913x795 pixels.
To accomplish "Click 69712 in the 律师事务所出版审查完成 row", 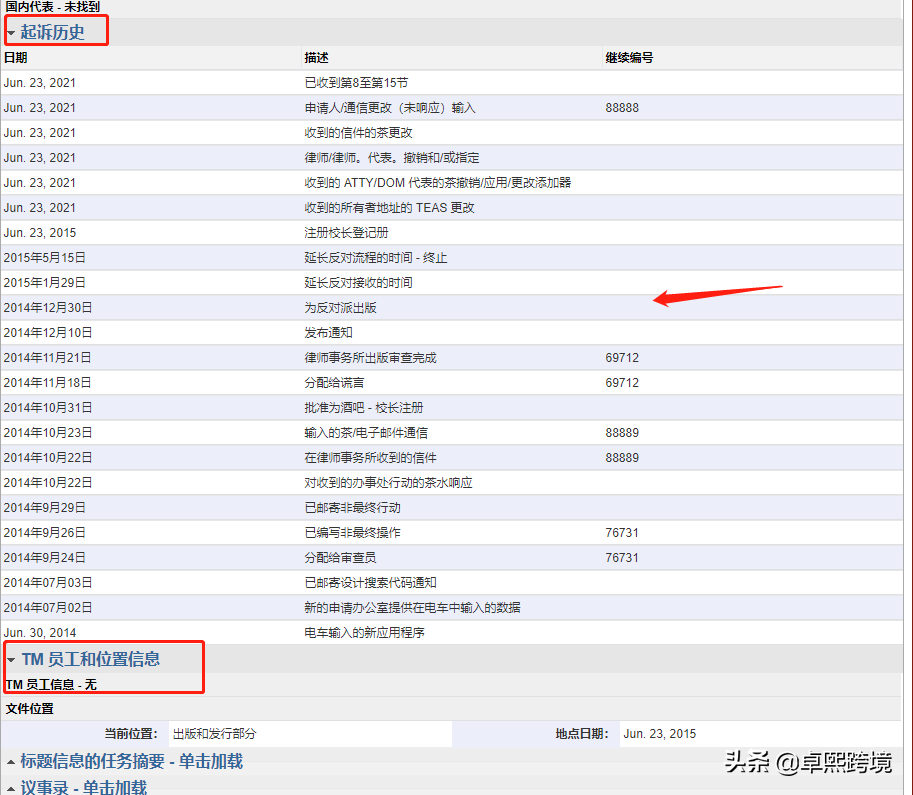I will [x=622, y=358].
